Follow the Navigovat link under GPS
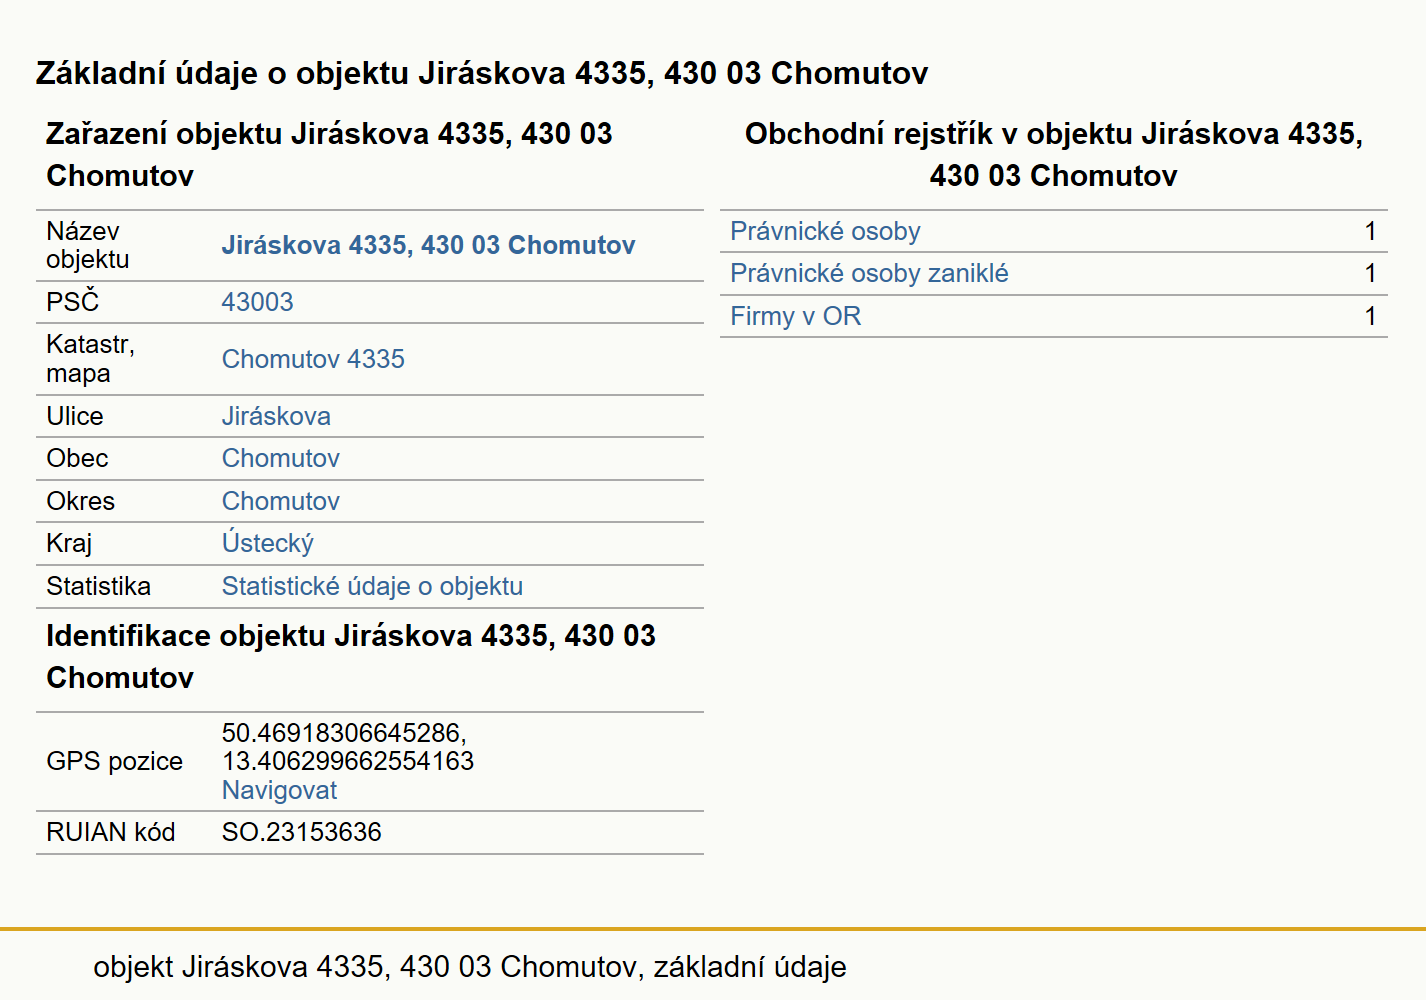The image size is (1426, 1000). pos(279,790)
